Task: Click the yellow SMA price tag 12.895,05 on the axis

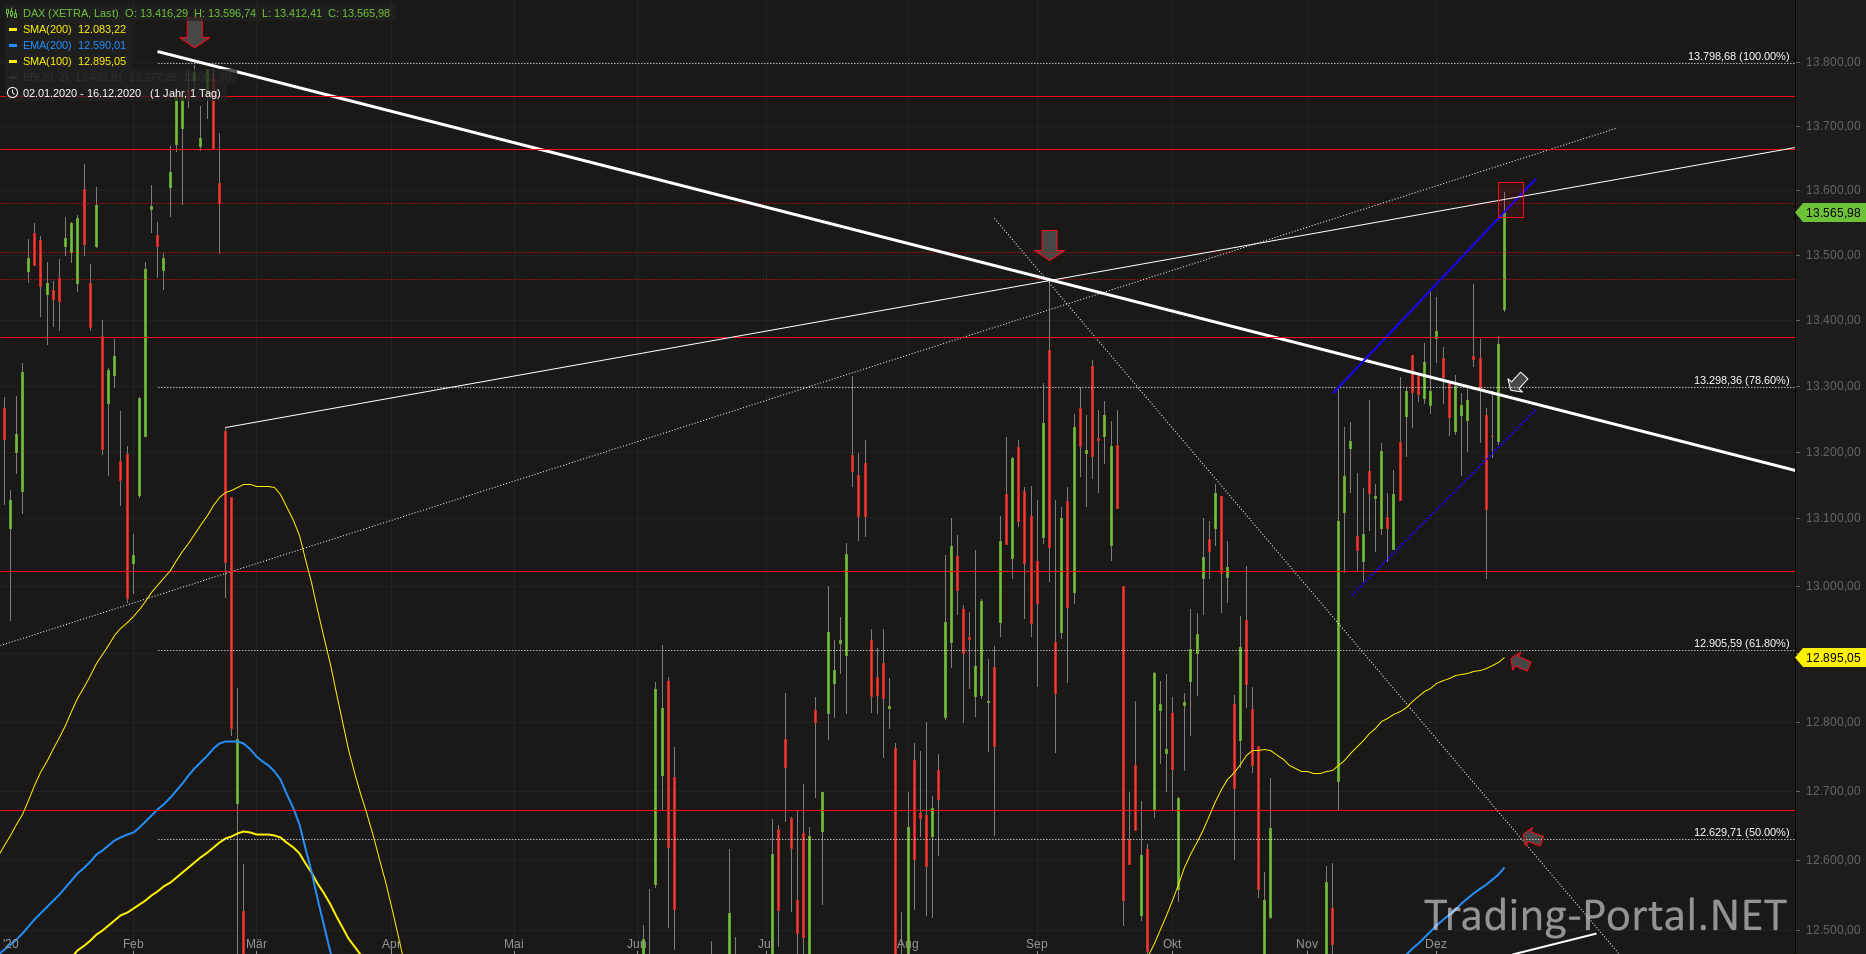Action: click(x=1832, y=657)
